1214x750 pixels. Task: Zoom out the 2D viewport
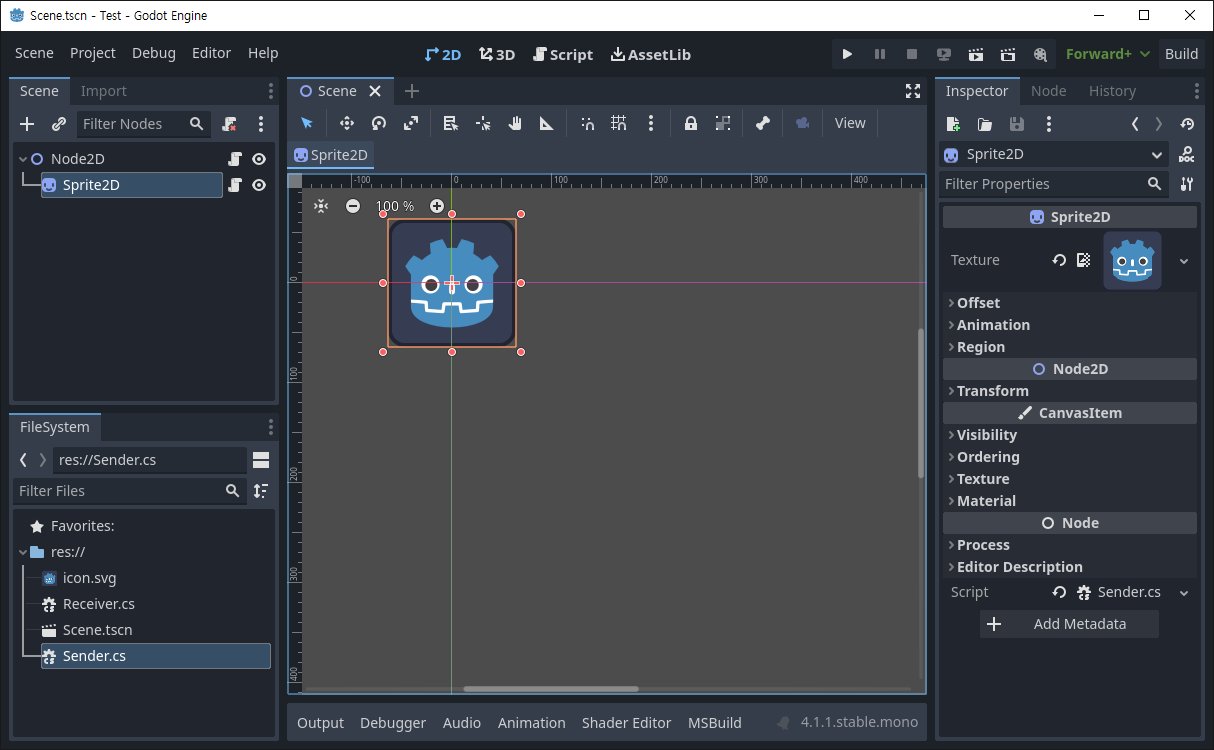[x=353, y=206]
